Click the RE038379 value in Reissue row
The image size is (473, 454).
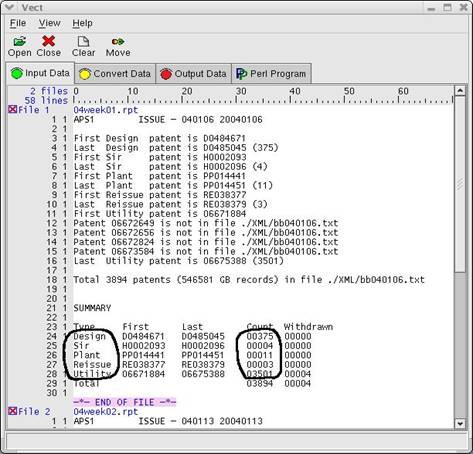click(203, 364)
